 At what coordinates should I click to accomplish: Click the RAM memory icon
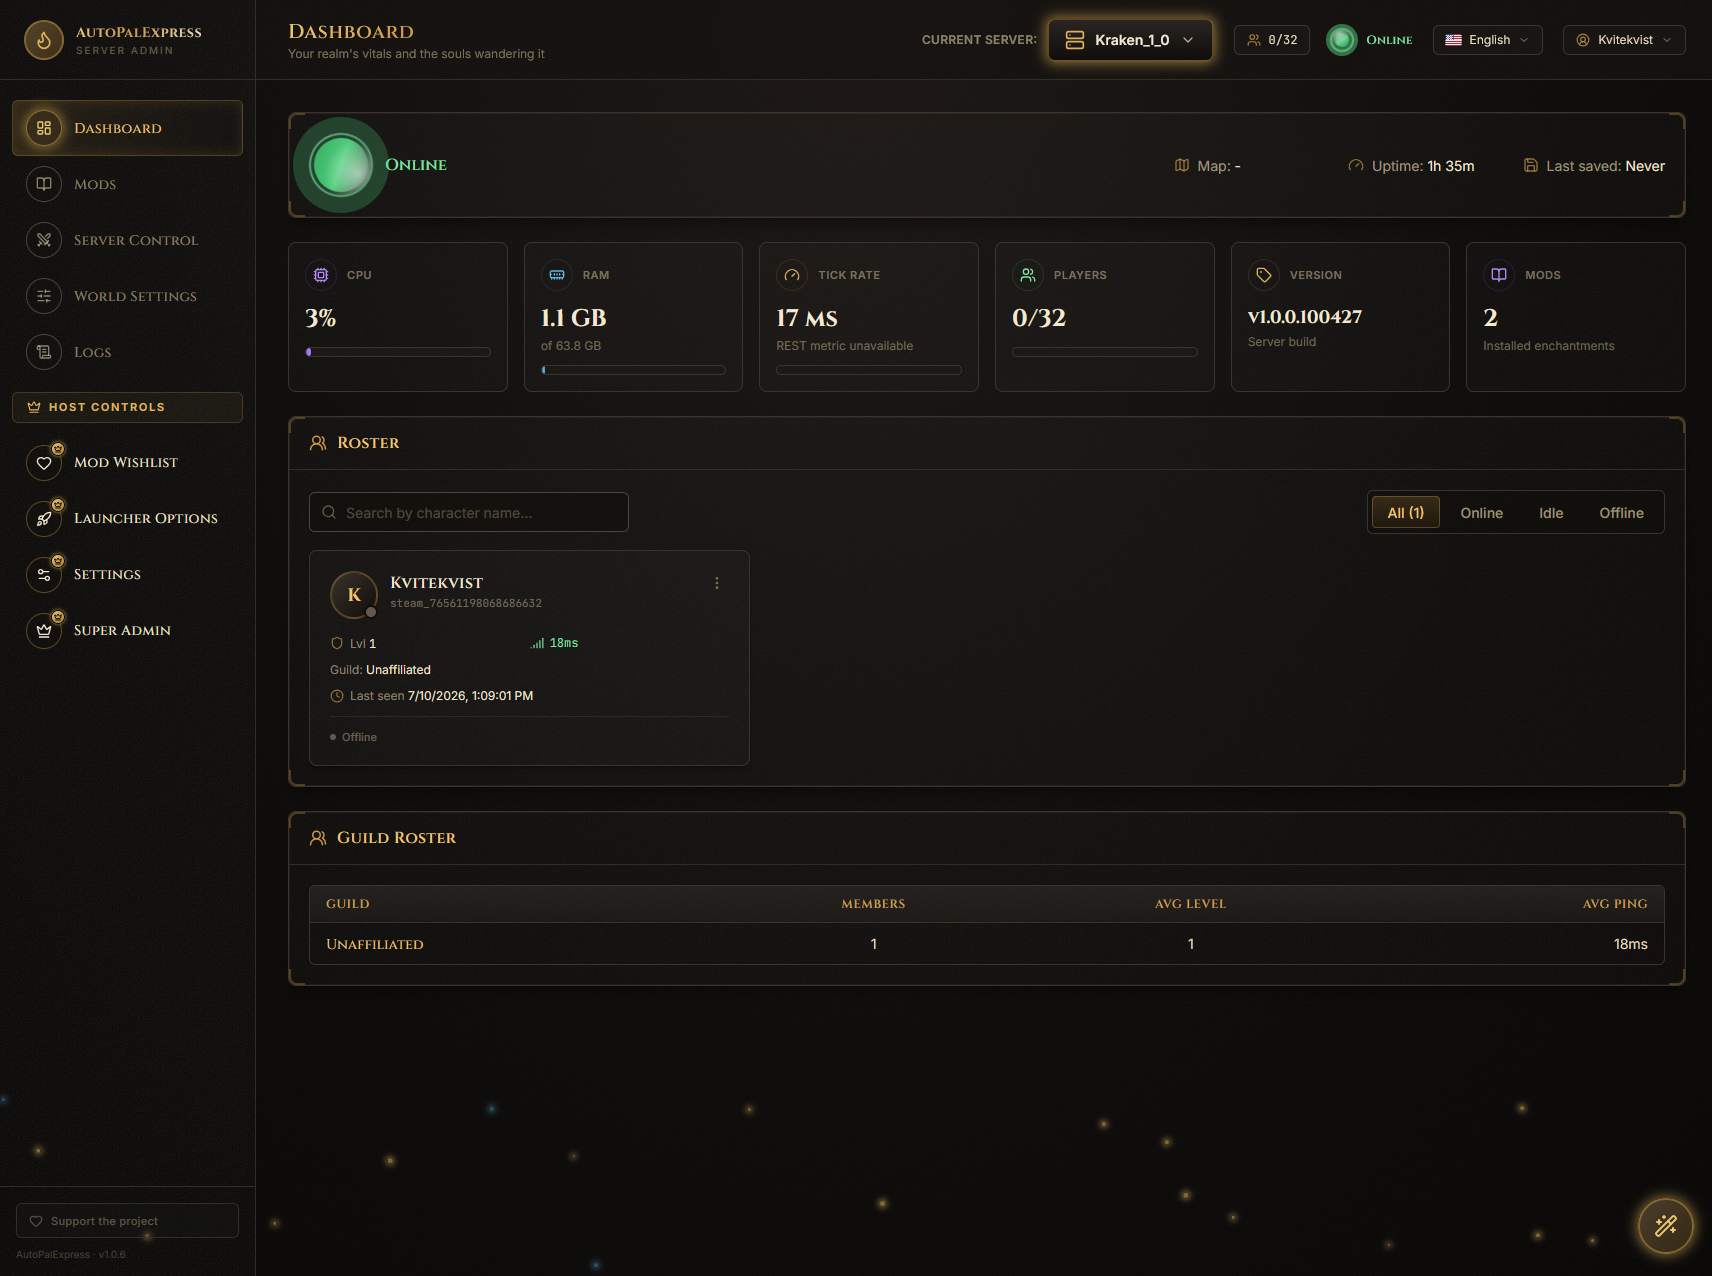pyautogui.click(x=557, y=275)
